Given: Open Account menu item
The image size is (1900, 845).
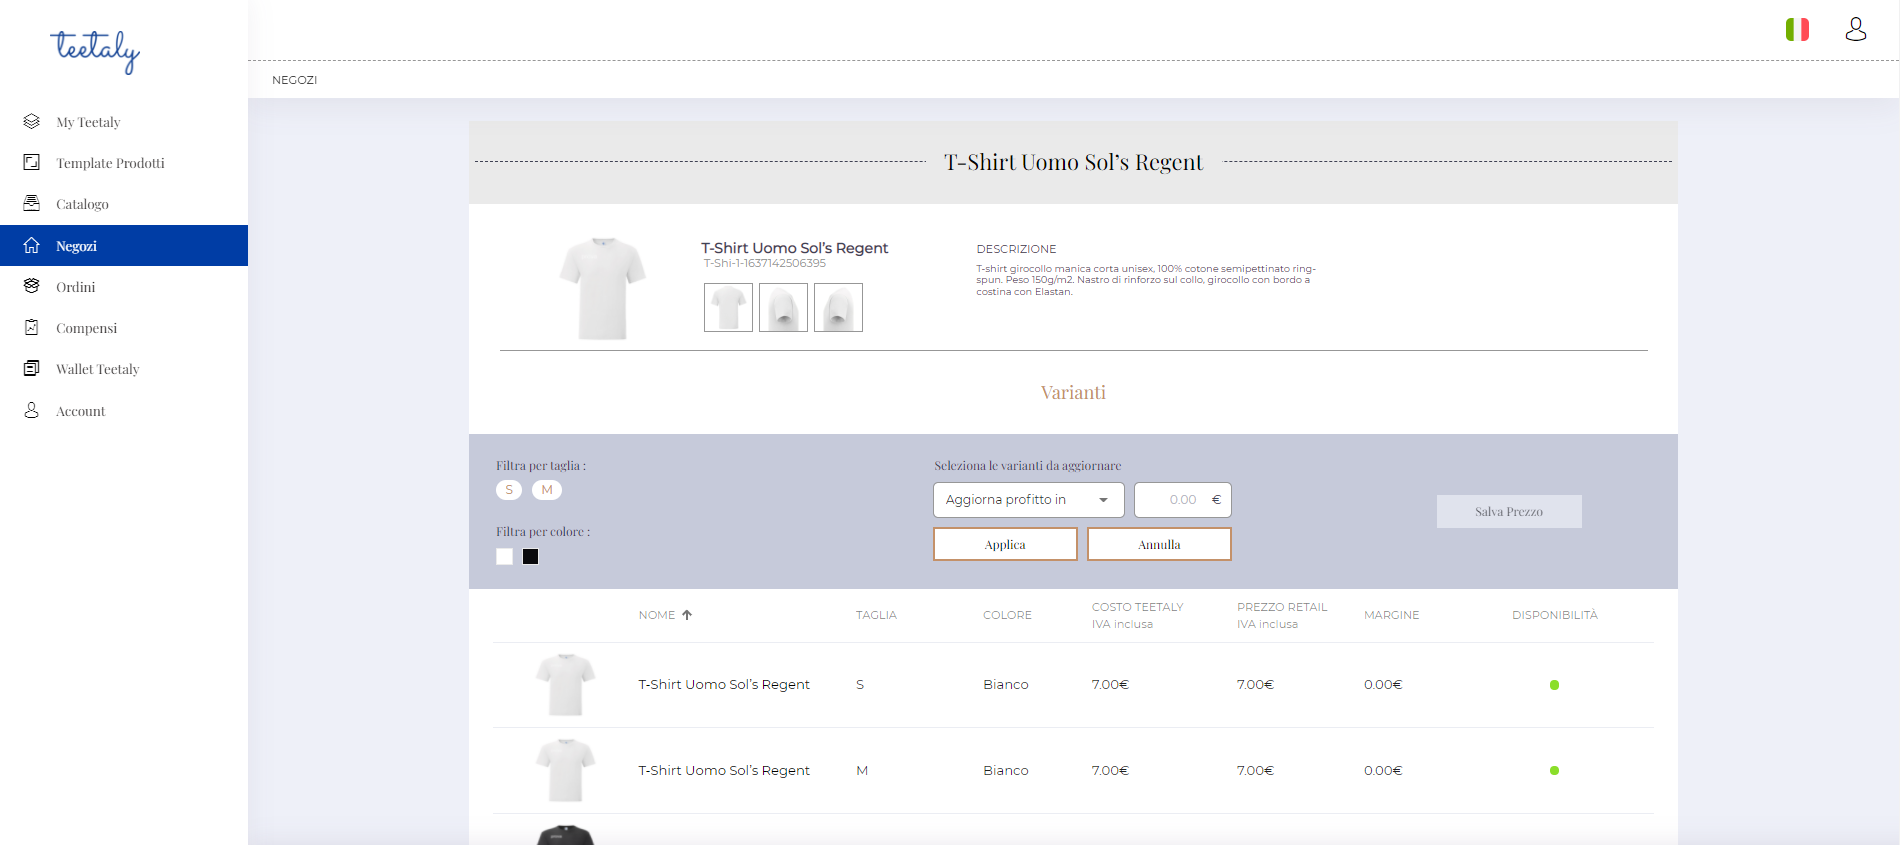Looking at the screenshot, I should (80, 411).
